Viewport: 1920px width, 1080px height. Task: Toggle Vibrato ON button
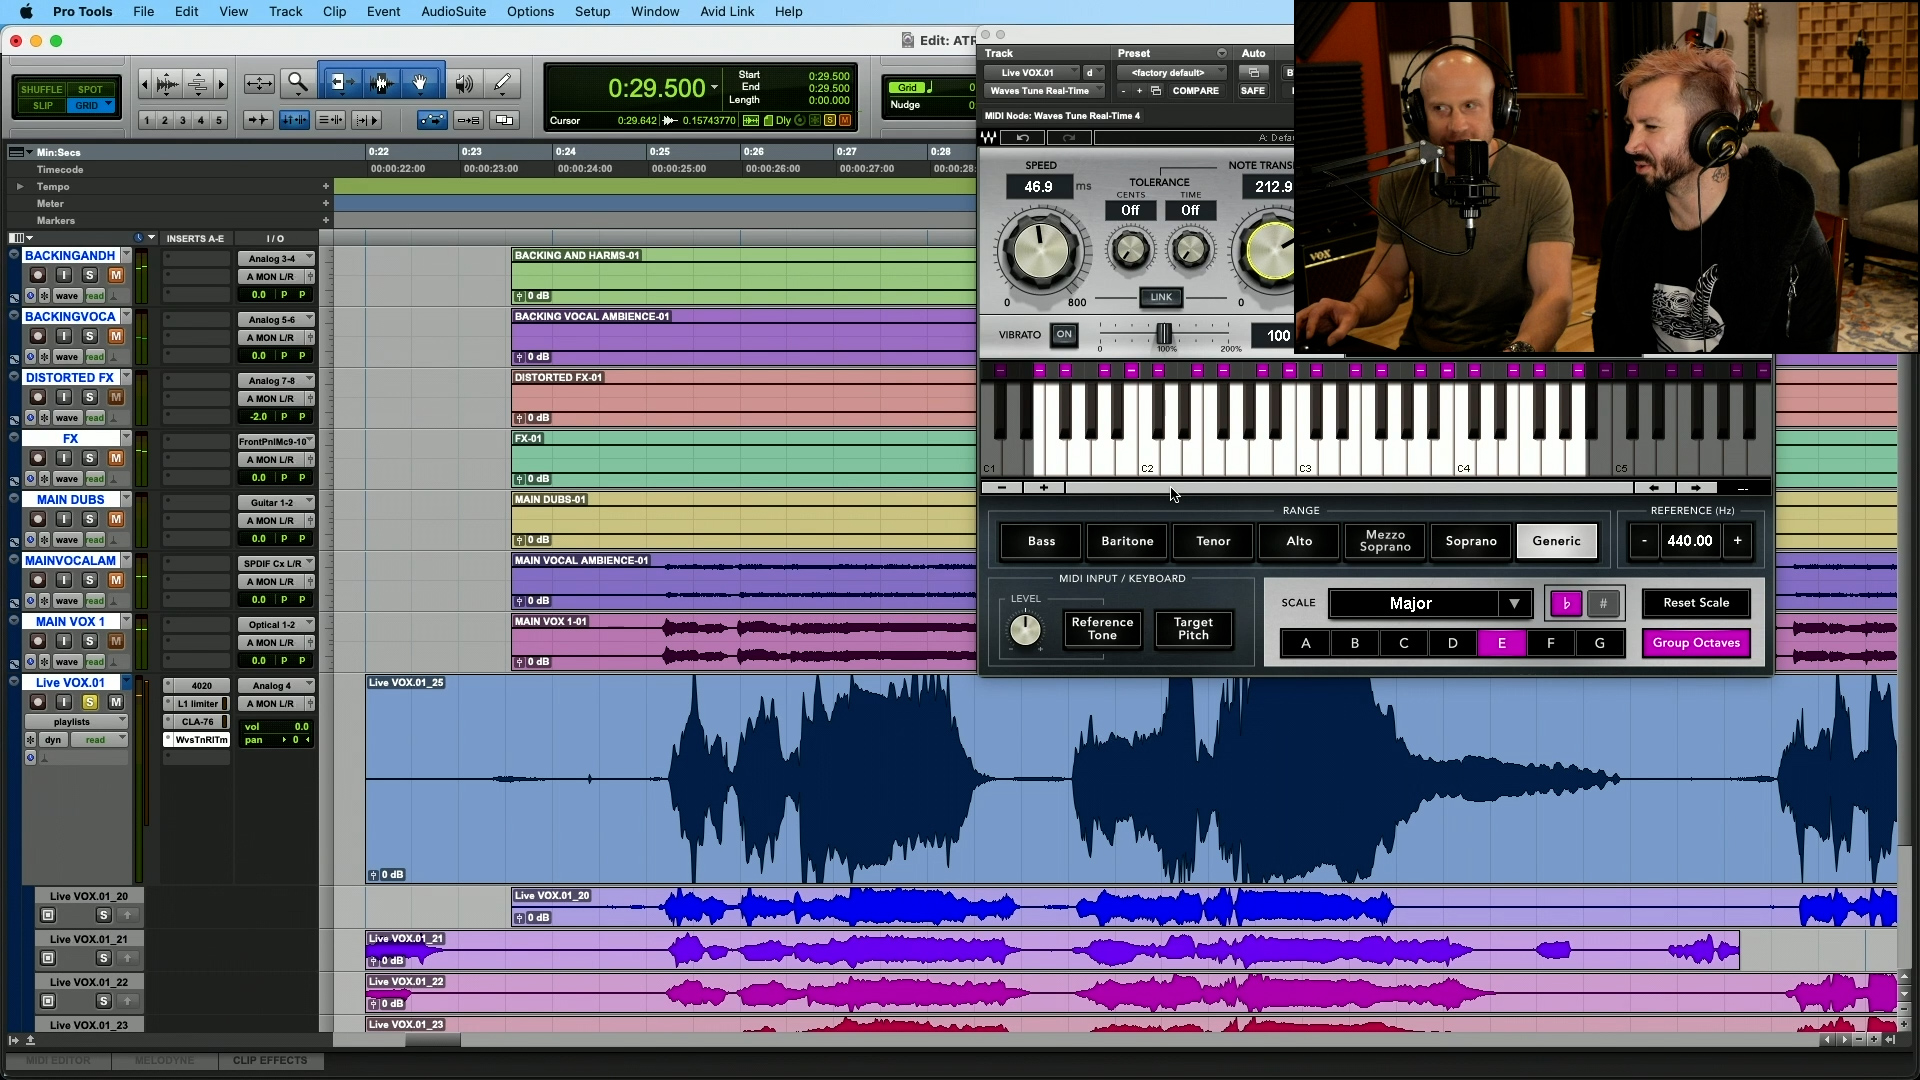[x=1064, y=335]
